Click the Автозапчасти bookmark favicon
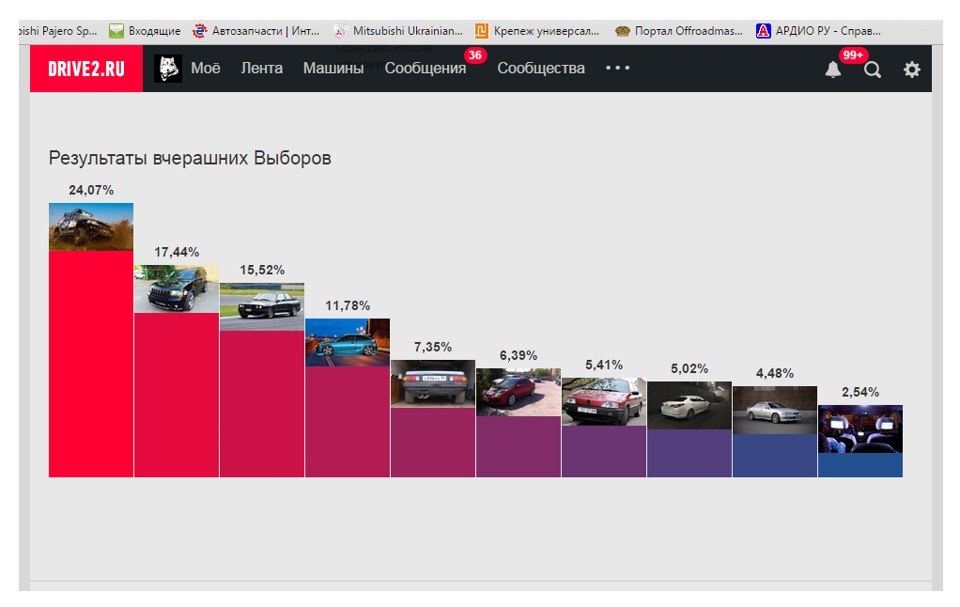 pos(200,31)
